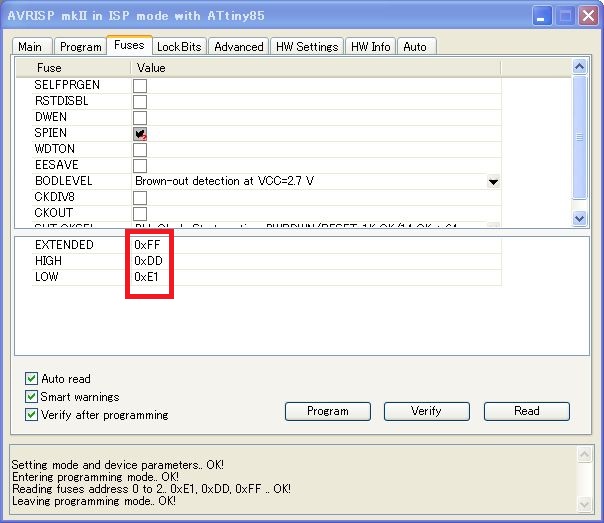Click the fuse list scrollbar thumb
The height and width of the screenshot is (523, 604).
click(579, 137)
